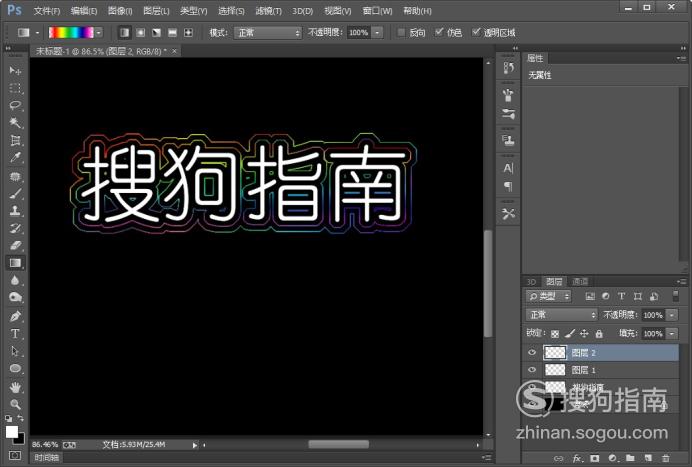Select the Dodge tool
Viewport: 692px width, 467px height.
point(15,298)
